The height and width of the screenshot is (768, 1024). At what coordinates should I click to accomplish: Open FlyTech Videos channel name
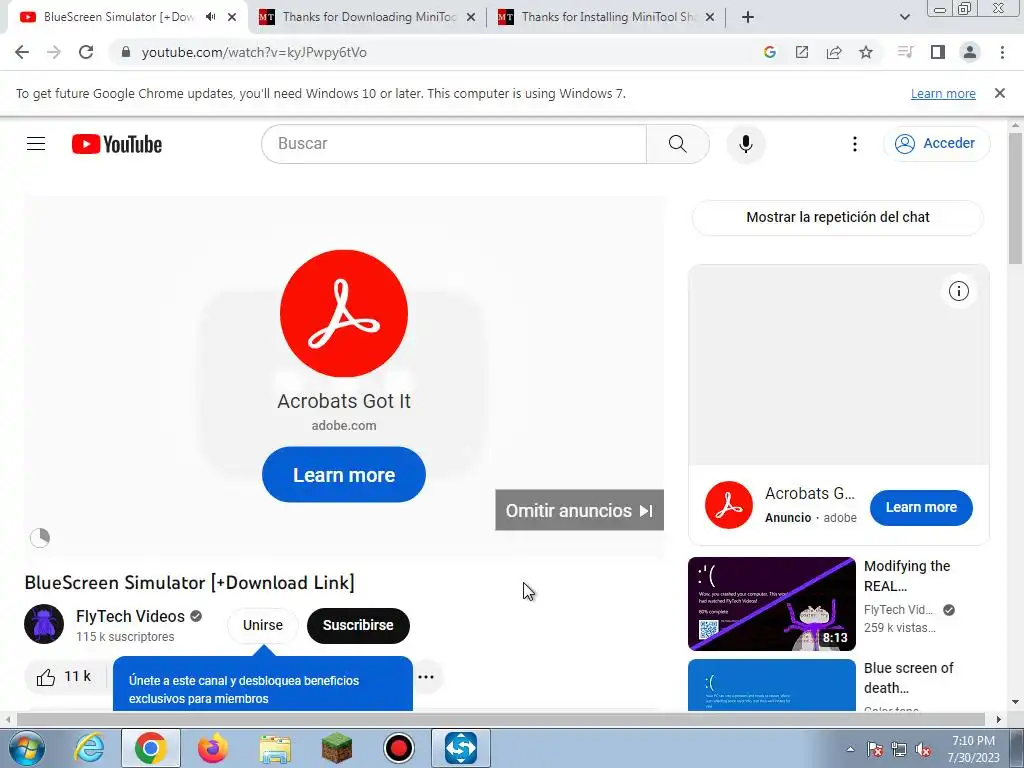click(130, 616)
